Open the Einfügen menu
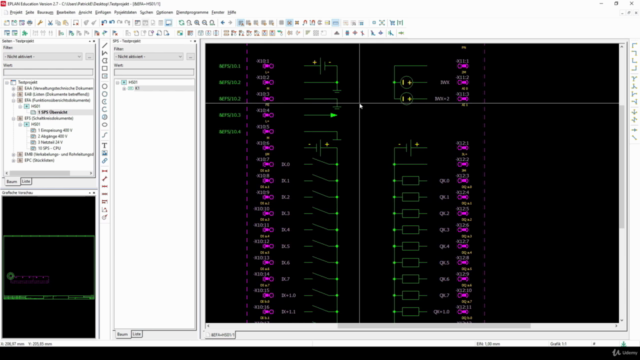This screenshot has width=640, height=360. 103,13
